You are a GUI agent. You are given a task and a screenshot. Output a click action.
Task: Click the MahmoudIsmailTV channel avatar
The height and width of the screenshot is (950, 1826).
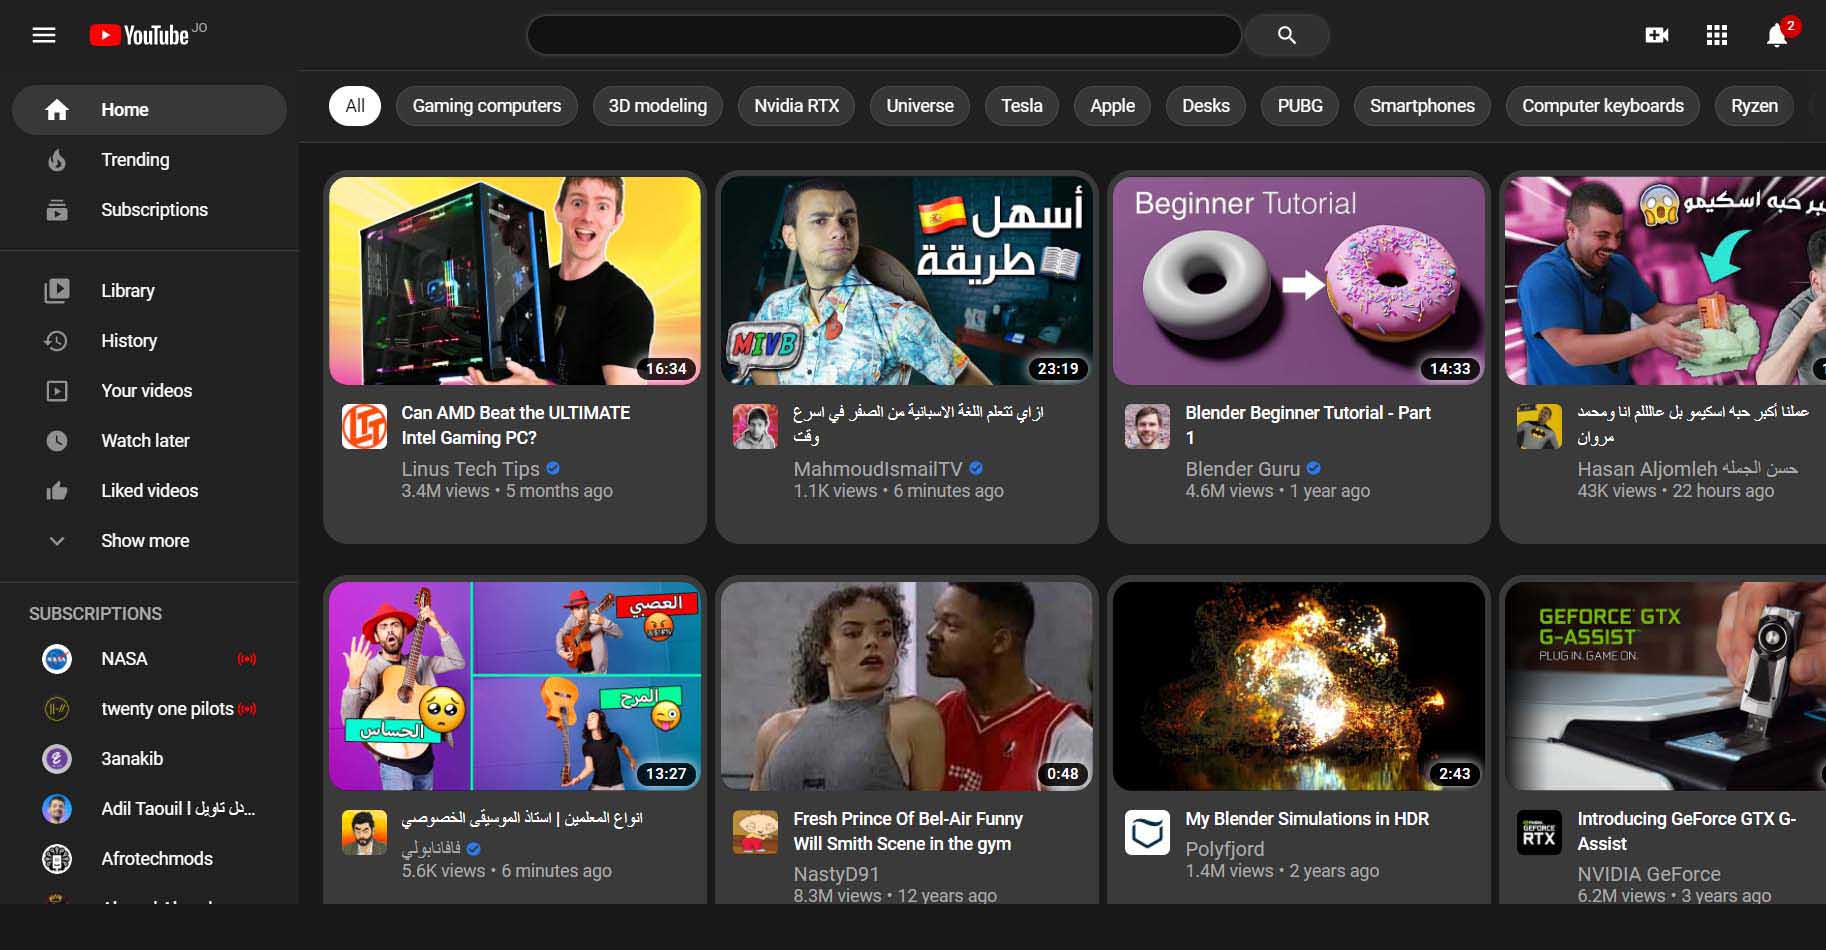755,427
